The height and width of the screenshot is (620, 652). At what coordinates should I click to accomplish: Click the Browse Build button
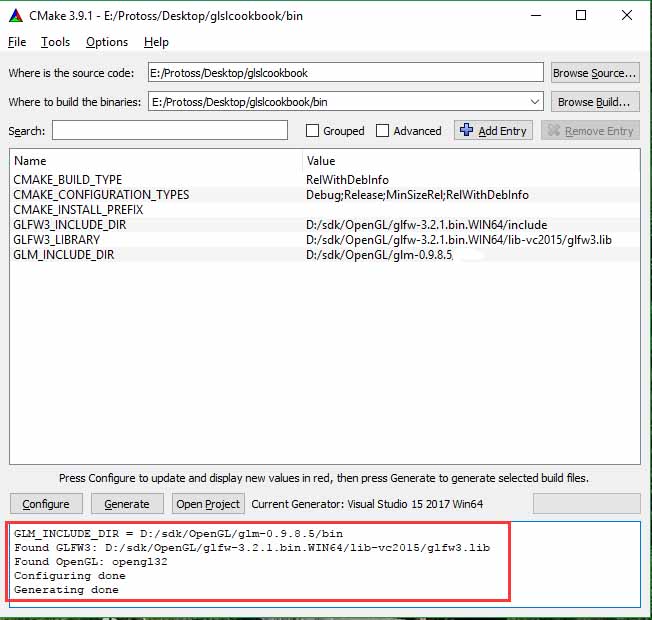click(595, 102)
